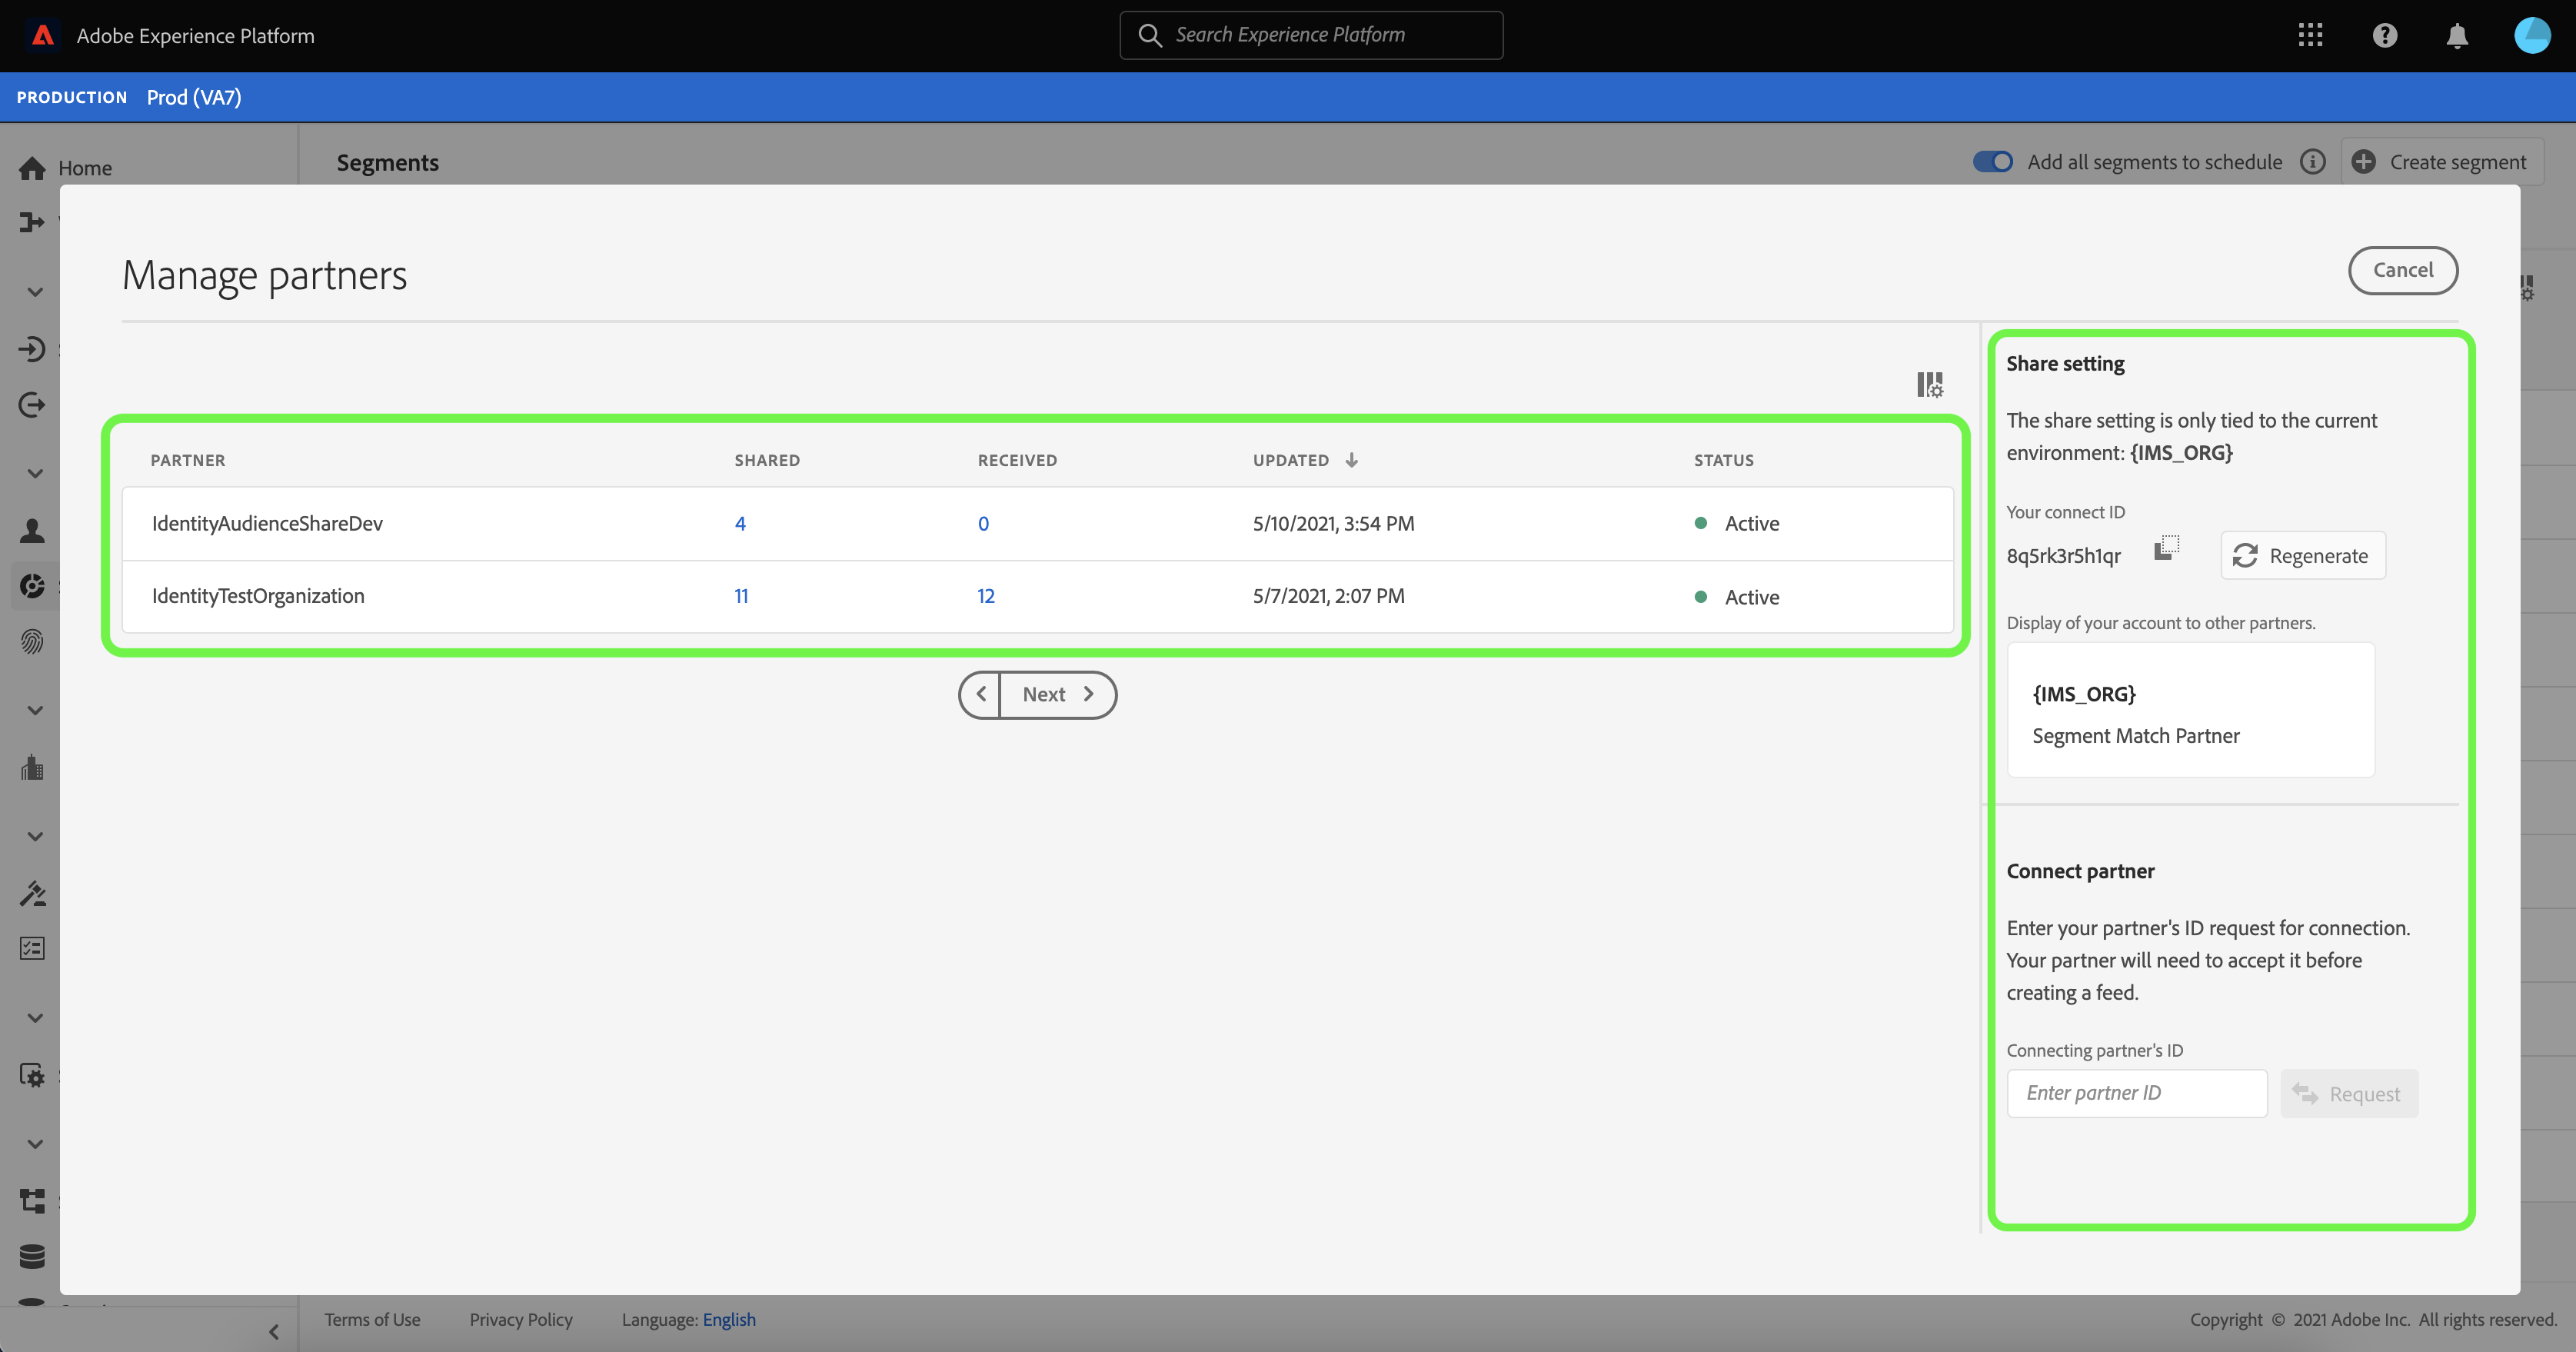Click the copy connect ID icon
Viewport: 2576px width, 1352px height.
coord(2166,548)
